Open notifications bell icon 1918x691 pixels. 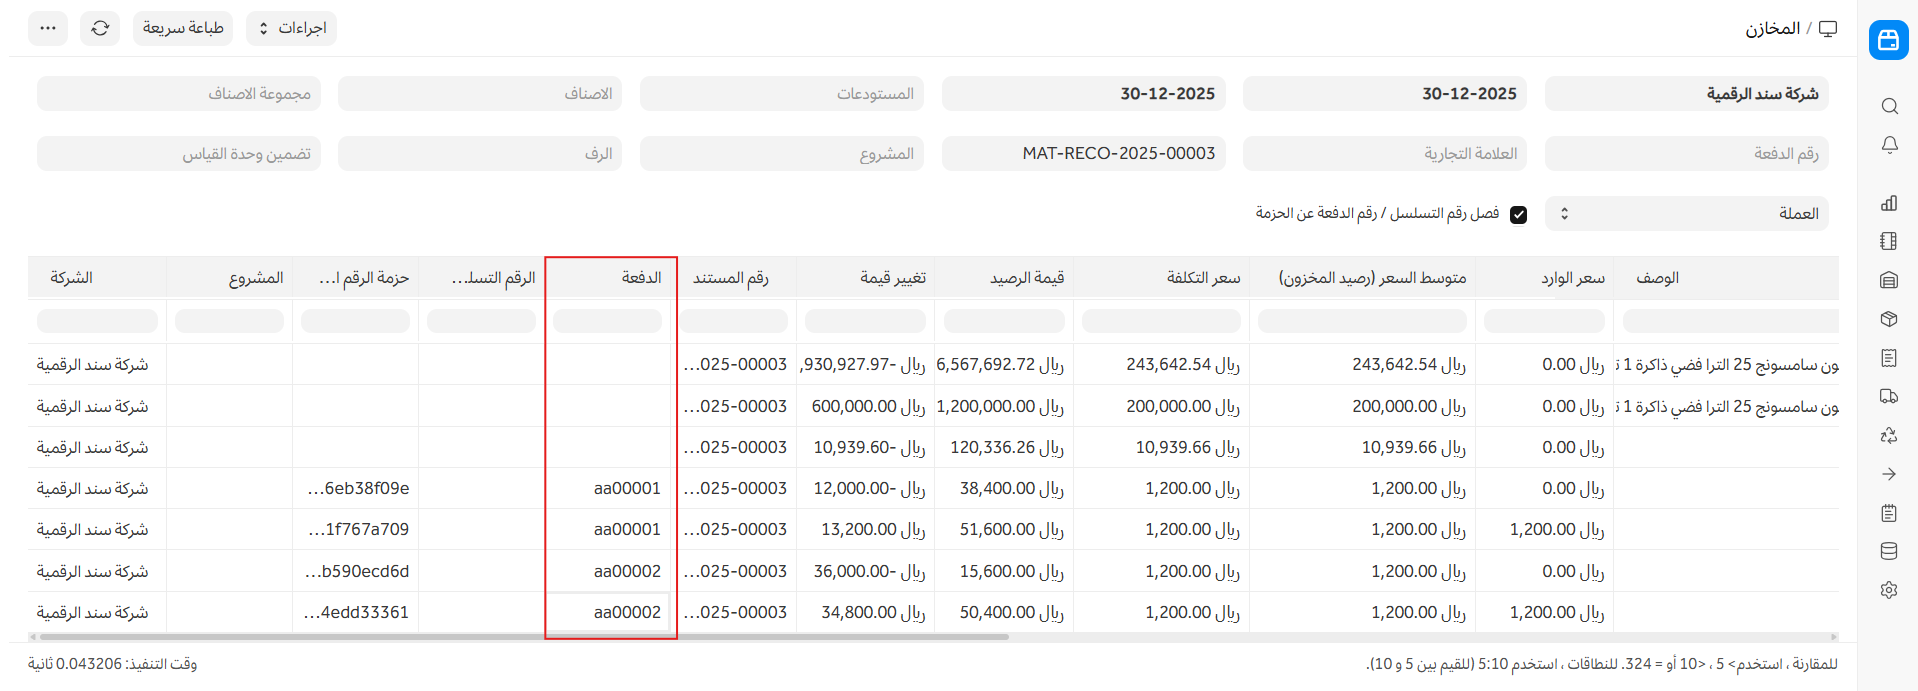(x=1888, y=145)
